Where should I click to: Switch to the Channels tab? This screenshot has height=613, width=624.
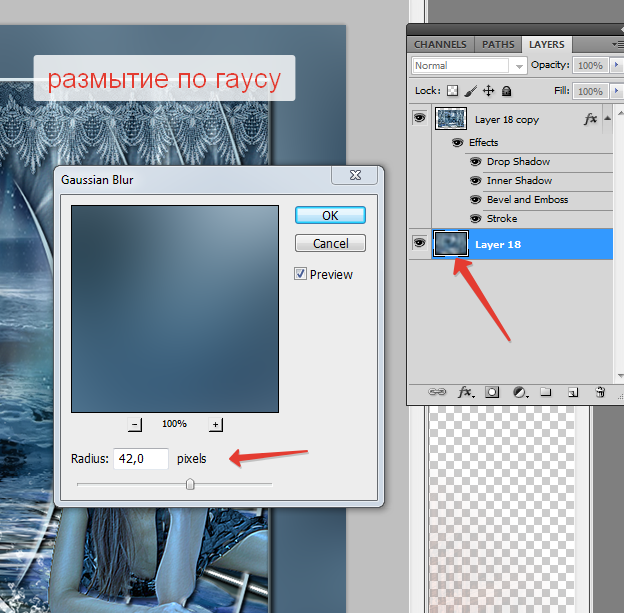pyautogui.click(x=440, y=45)
